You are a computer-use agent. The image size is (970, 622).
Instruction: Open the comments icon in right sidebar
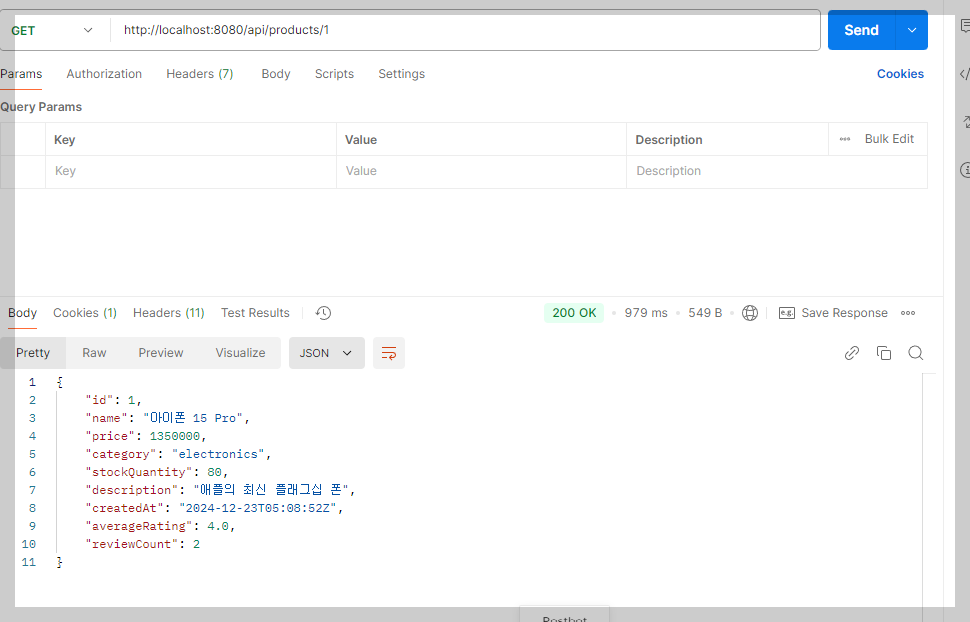[965, 25]
